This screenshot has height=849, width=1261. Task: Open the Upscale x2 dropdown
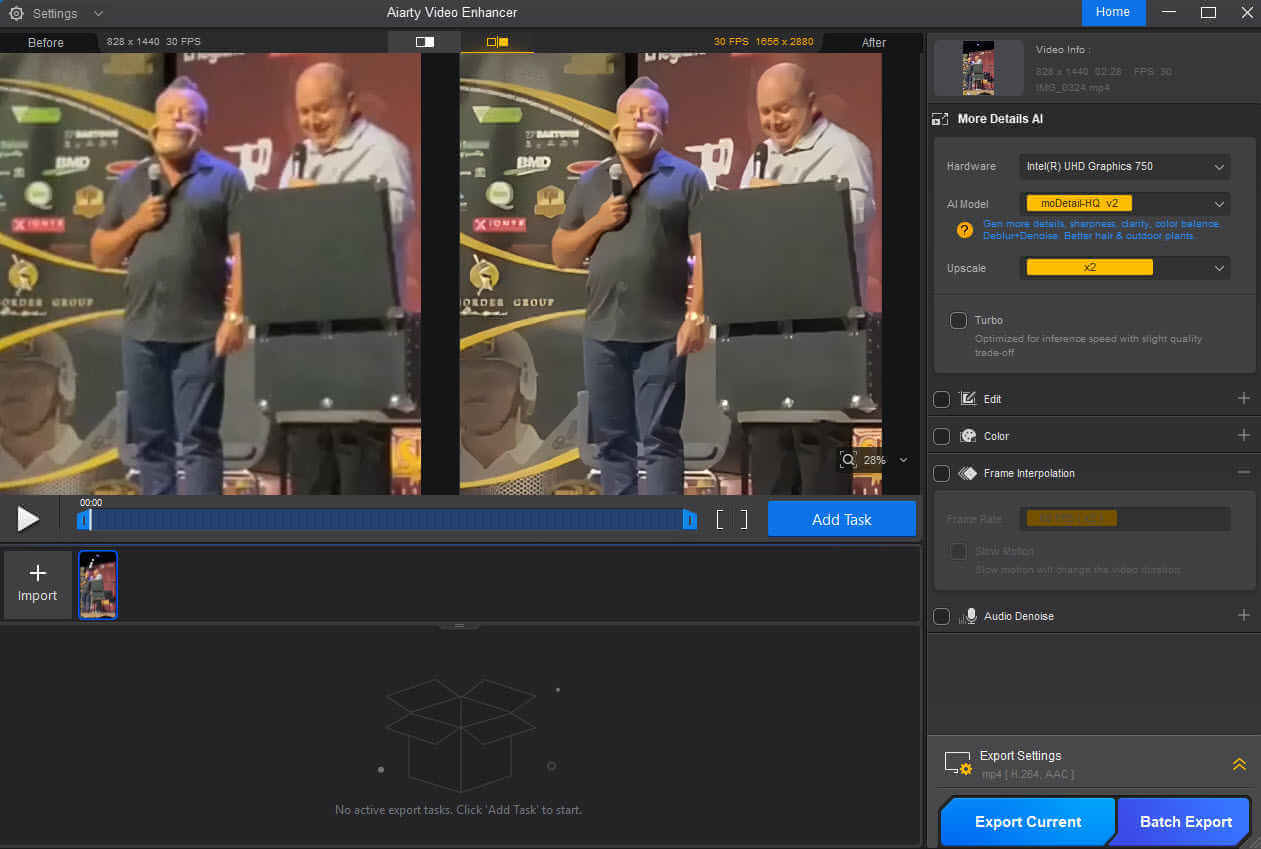coord(1125,268)
